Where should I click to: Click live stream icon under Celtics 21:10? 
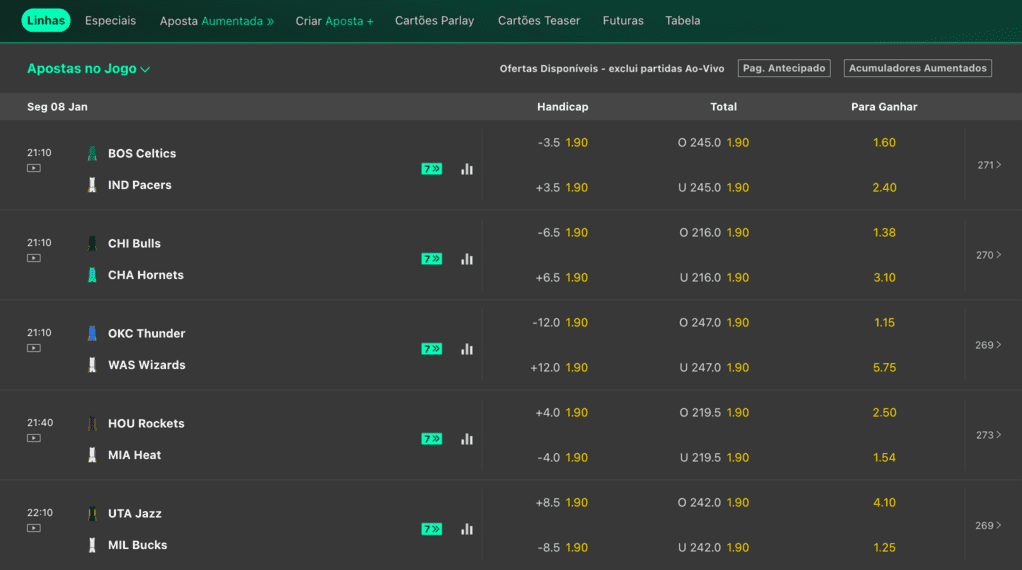pos(34,168)
